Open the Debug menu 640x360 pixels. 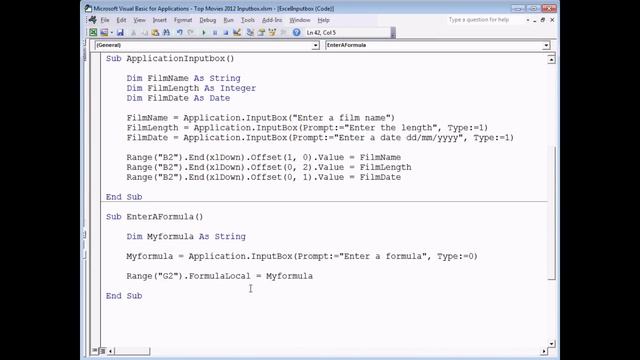click(x=207, y=20)
